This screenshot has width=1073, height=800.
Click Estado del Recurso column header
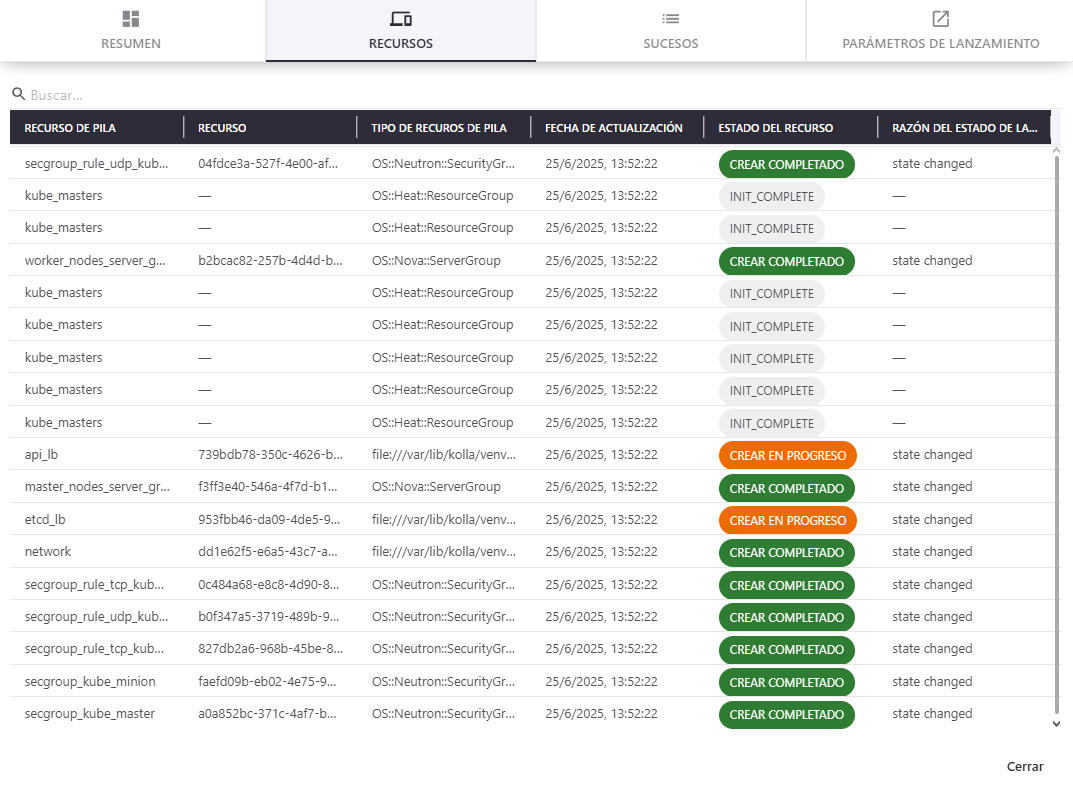click(775, 128)
